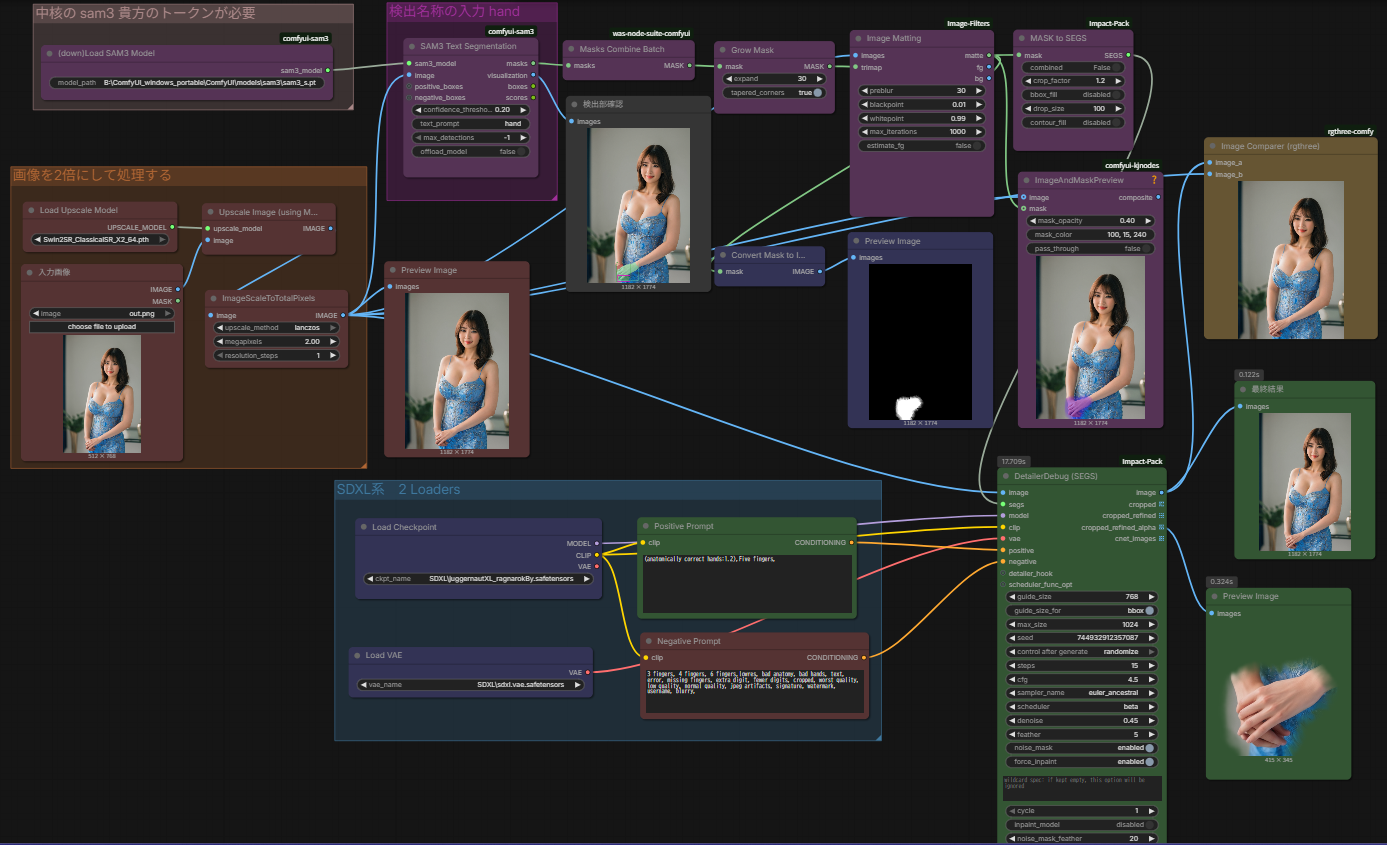Collapse the Load Checkpoint node via its dot
Viewport: 1387px width, 845px height.
363,527
